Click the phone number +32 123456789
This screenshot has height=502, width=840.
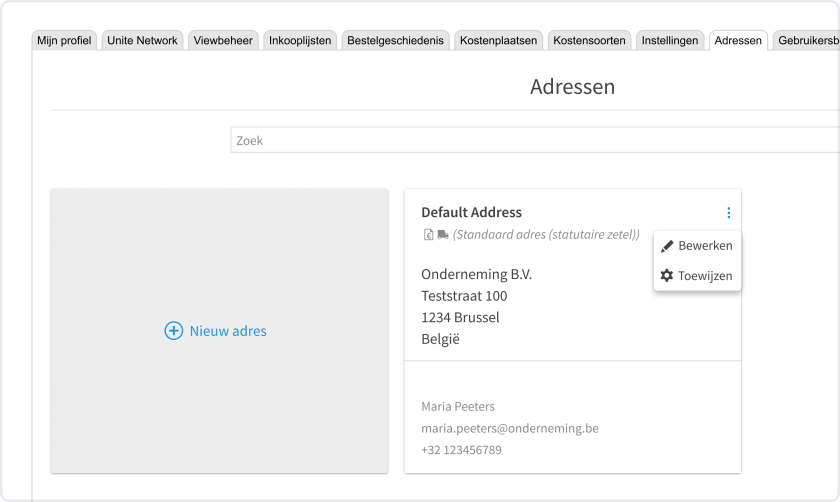pos(461,450)
